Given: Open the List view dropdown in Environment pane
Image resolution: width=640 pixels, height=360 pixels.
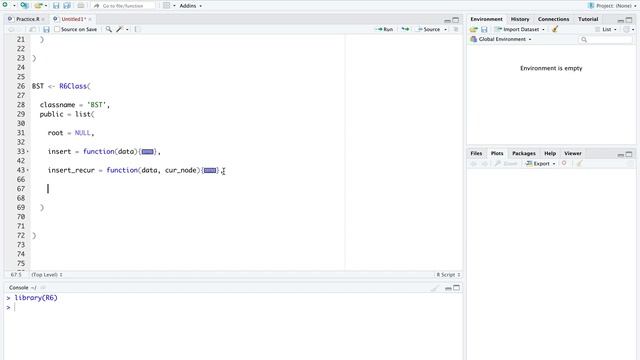Looking at the screenshot, I should click(606, 29).
